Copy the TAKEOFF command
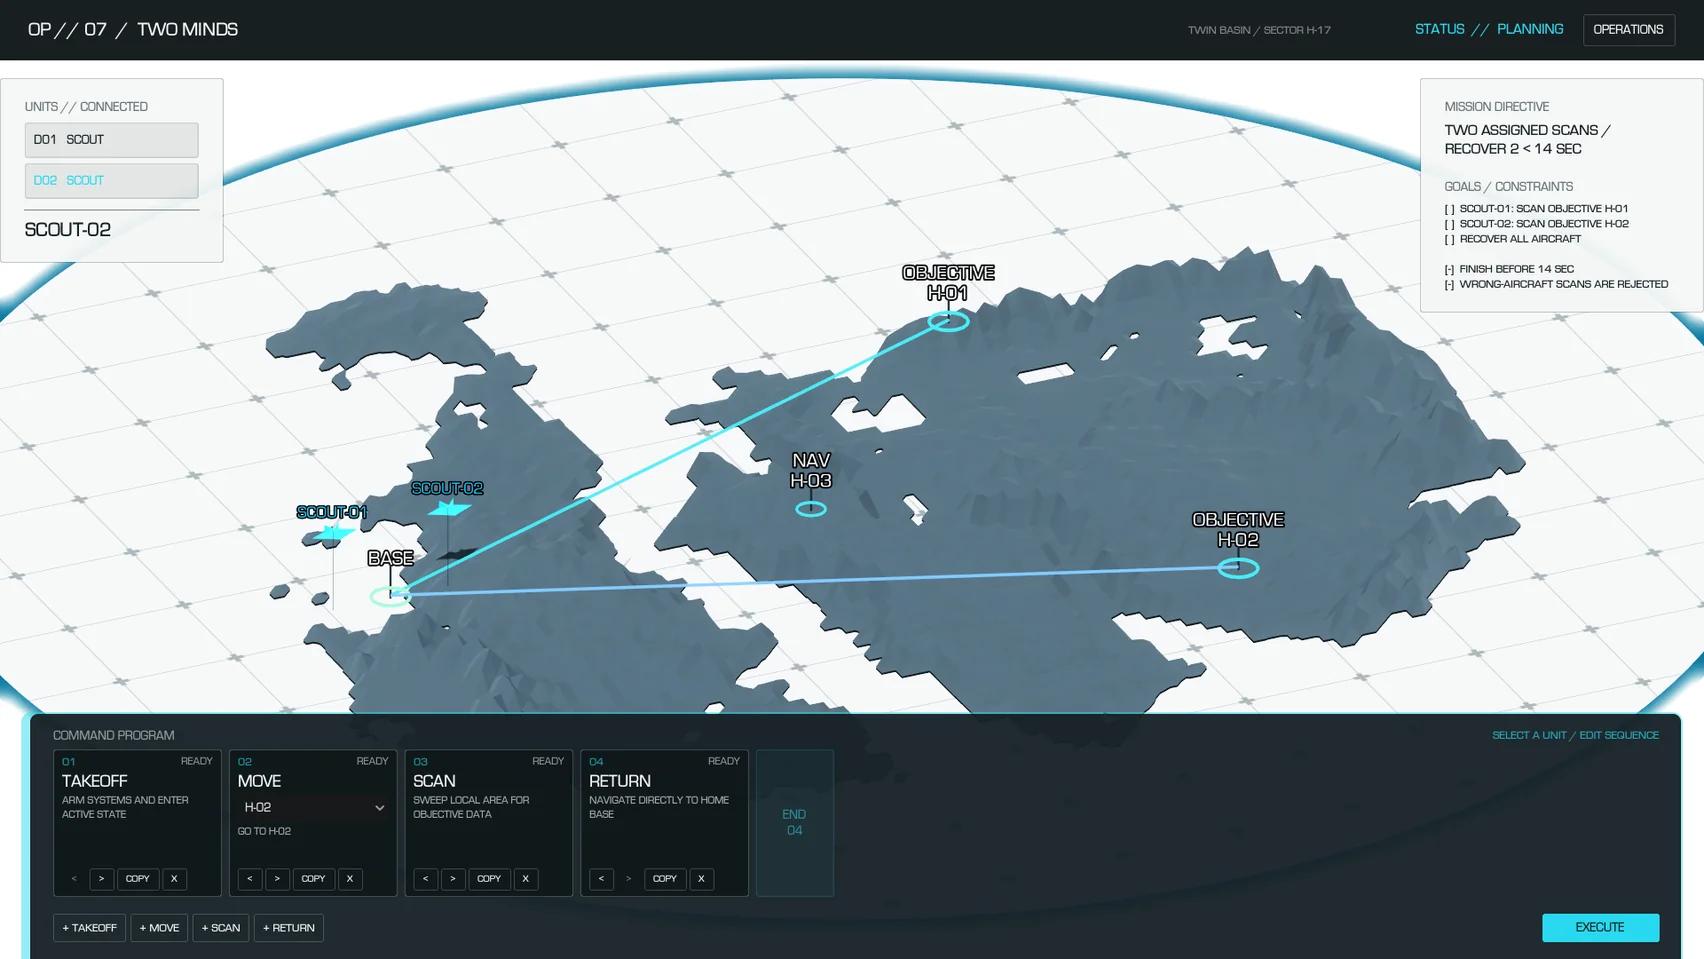The height and width of the screenshot is (959, 1704). click(x=138, y=879)
